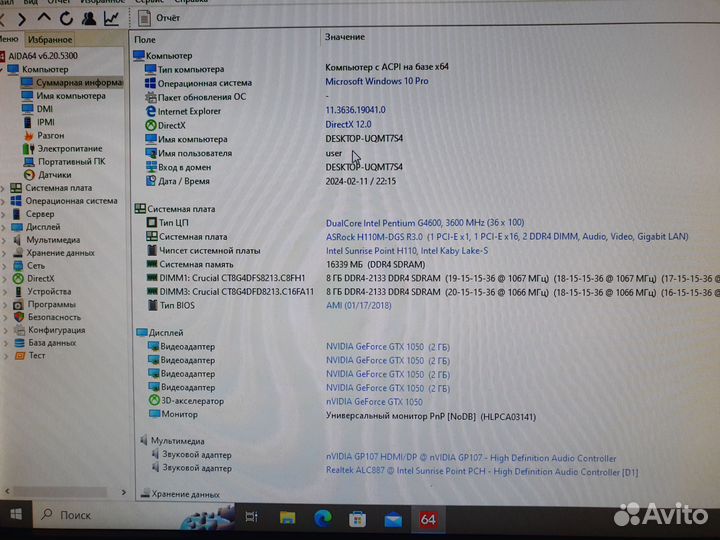Open IPMI item in sidebar

coord(45,122)
